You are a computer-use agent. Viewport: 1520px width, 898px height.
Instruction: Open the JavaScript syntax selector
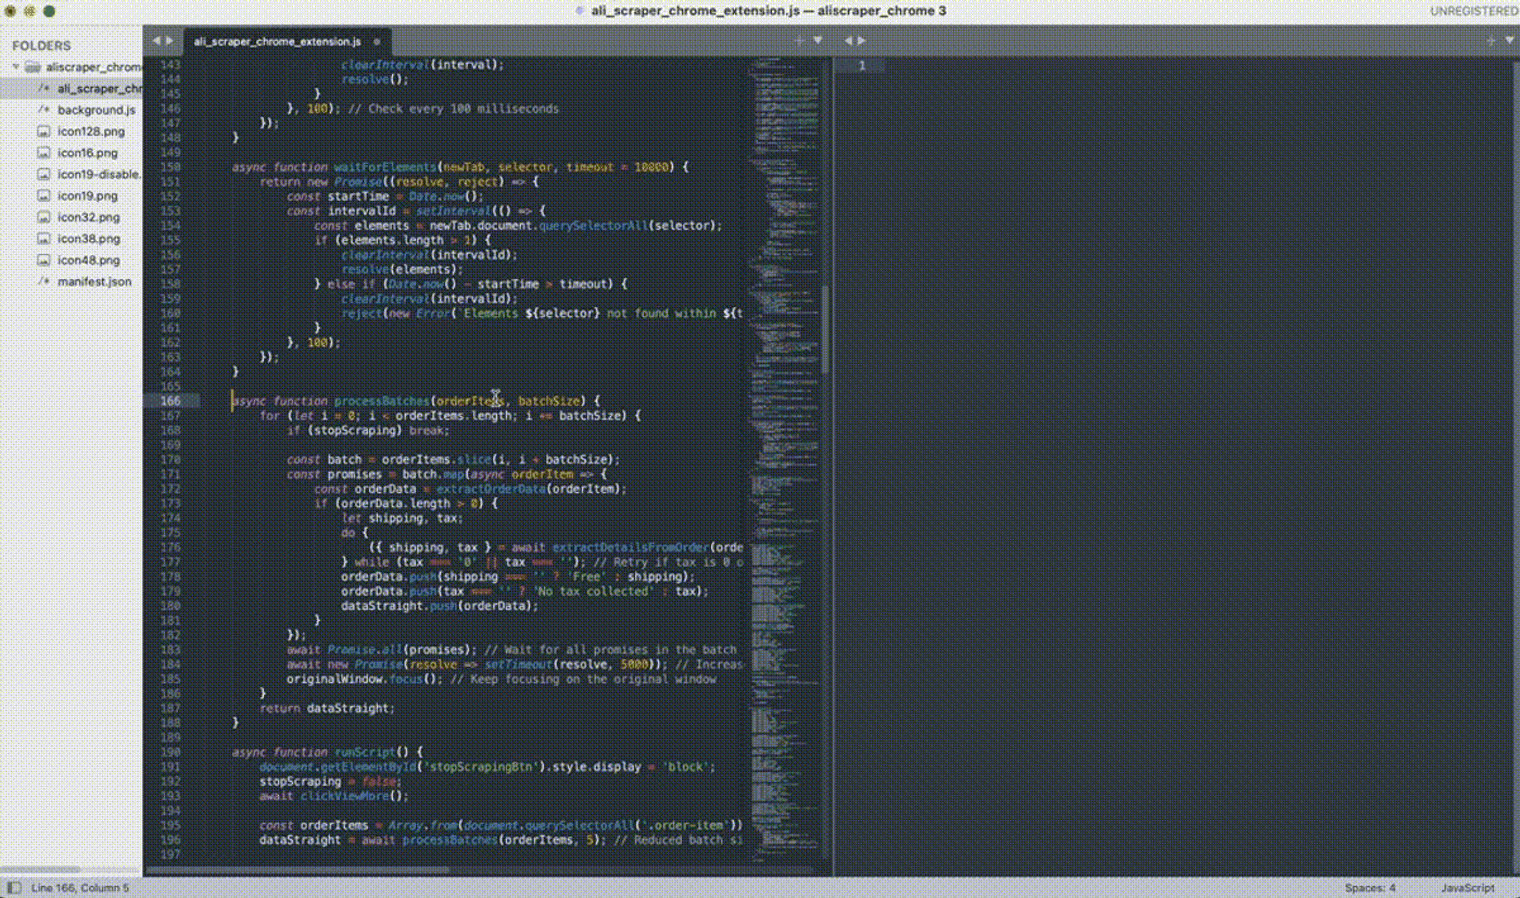(x=1467, y=888)
